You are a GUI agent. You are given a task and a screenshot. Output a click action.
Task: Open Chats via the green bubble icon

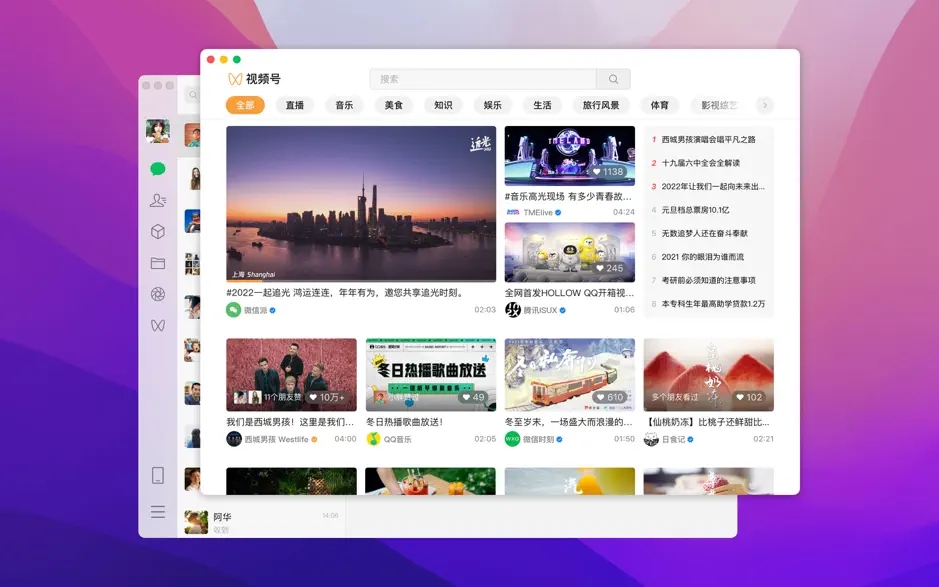click(157, 170)
